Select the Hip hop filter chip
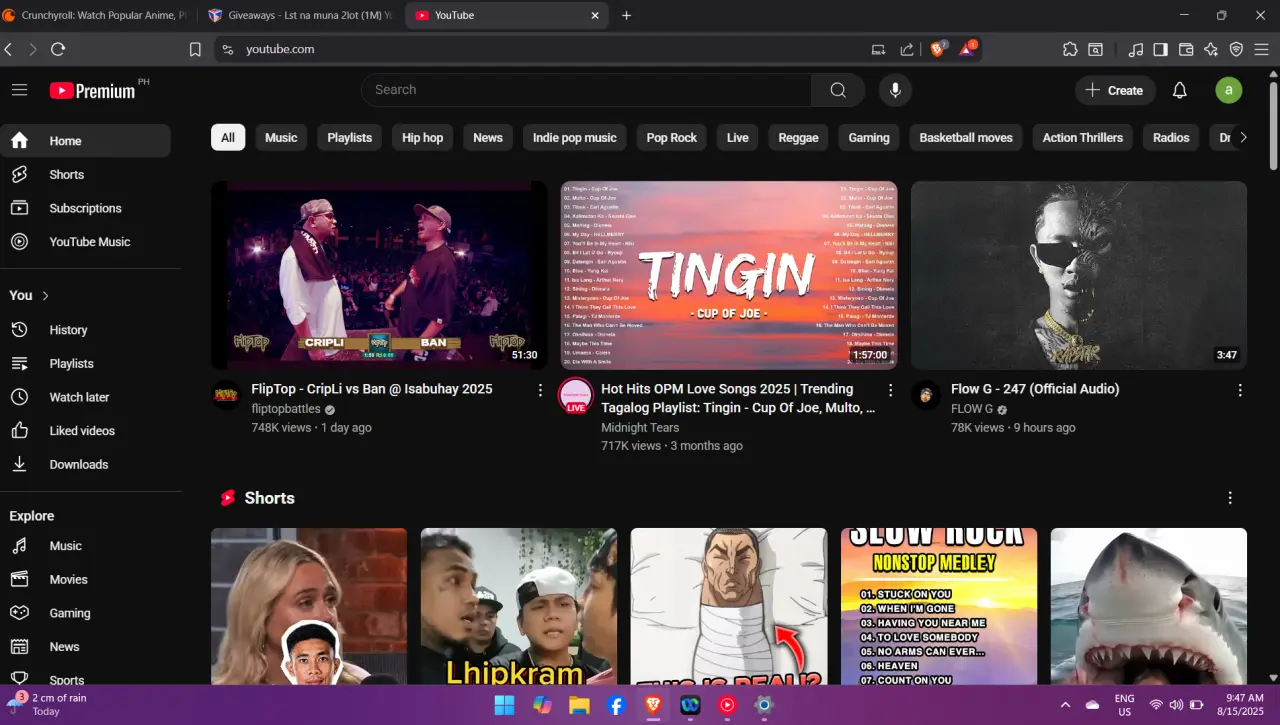This screenshot has width=1280, height=725. 423,138
